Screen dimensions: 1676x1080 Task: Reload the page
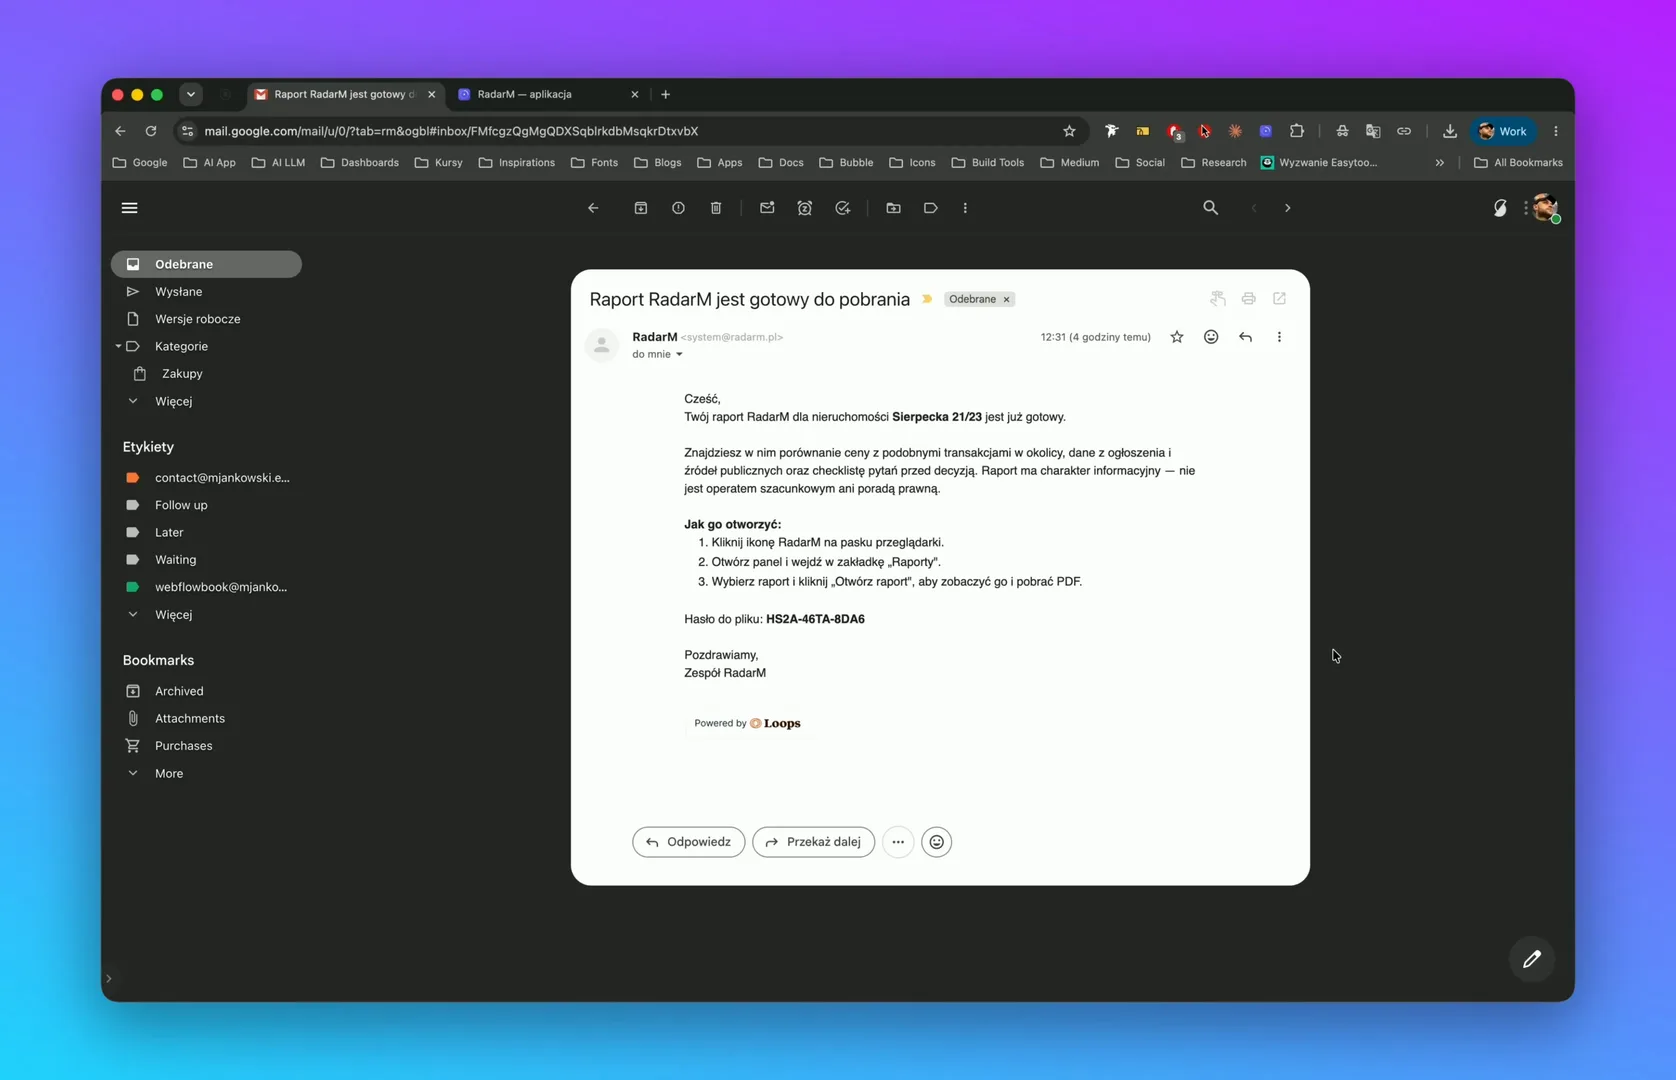coord(151,131)
